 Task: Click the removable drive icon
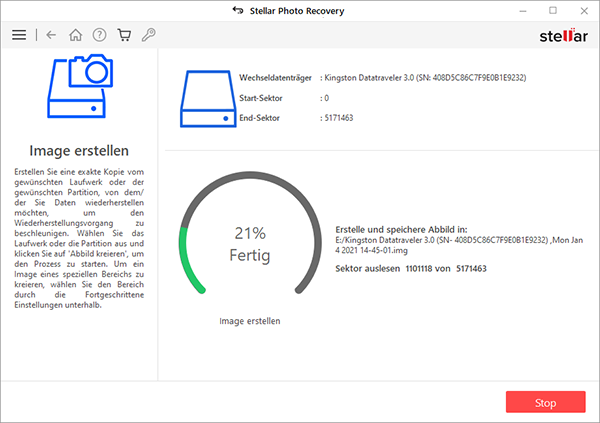point(208,99)
